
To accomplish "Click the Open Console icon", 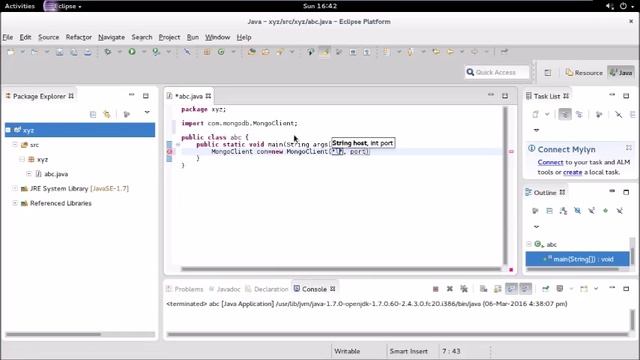I will point(584,289).
